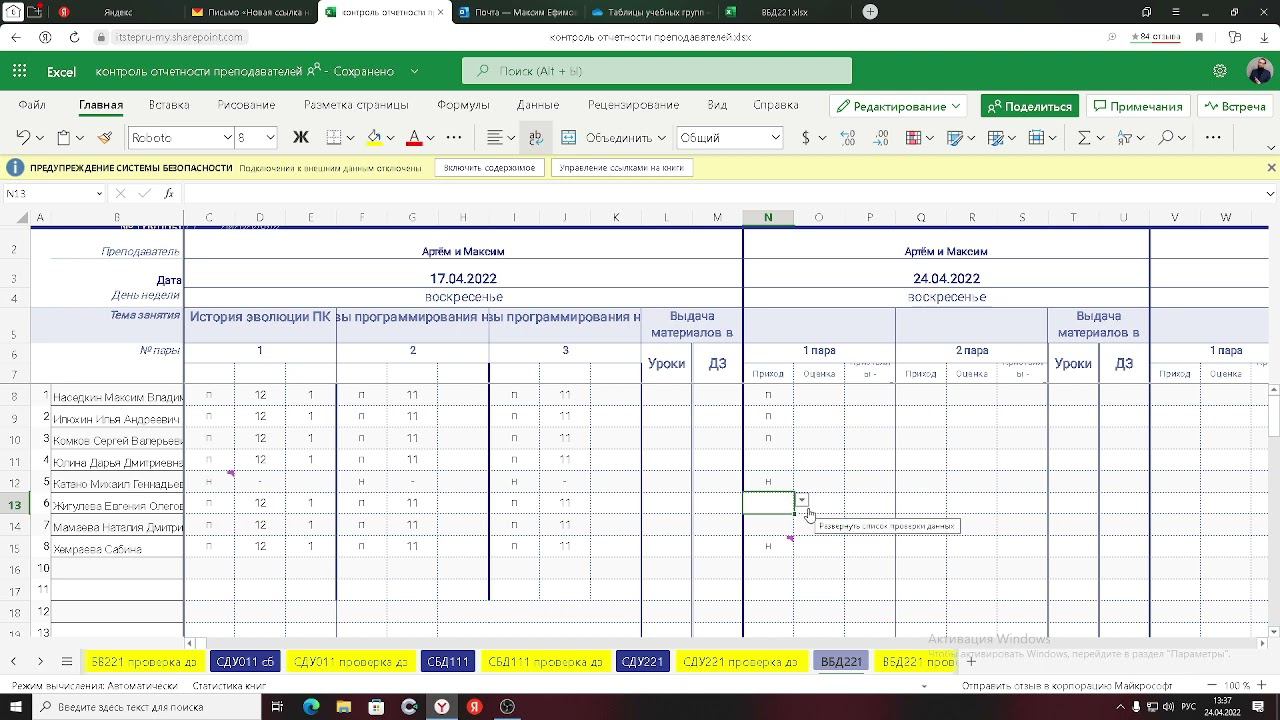Image resolution: width=1280 pixels, height=720 pixels.
Task: Open more font options ellipsis
Action: 454,138
